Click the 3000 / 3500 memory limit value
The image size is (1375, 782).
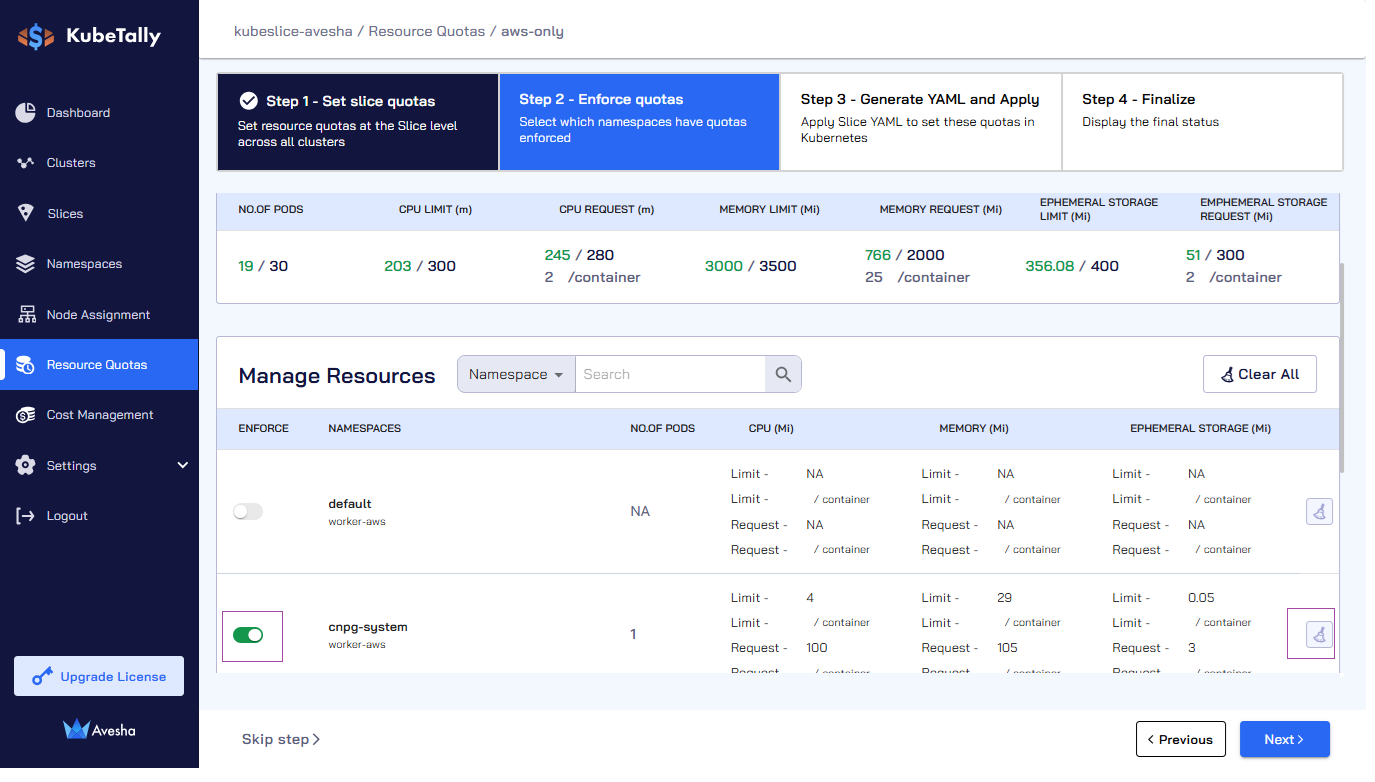[751, 266]
